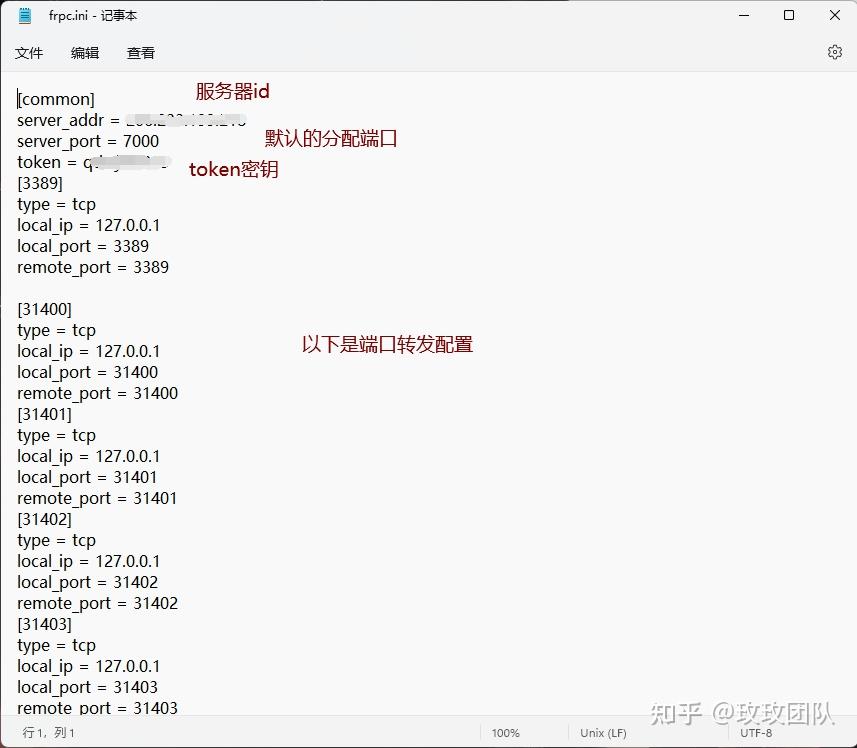
Task: Maximize the Notepad window
Action: coord(788,15)
